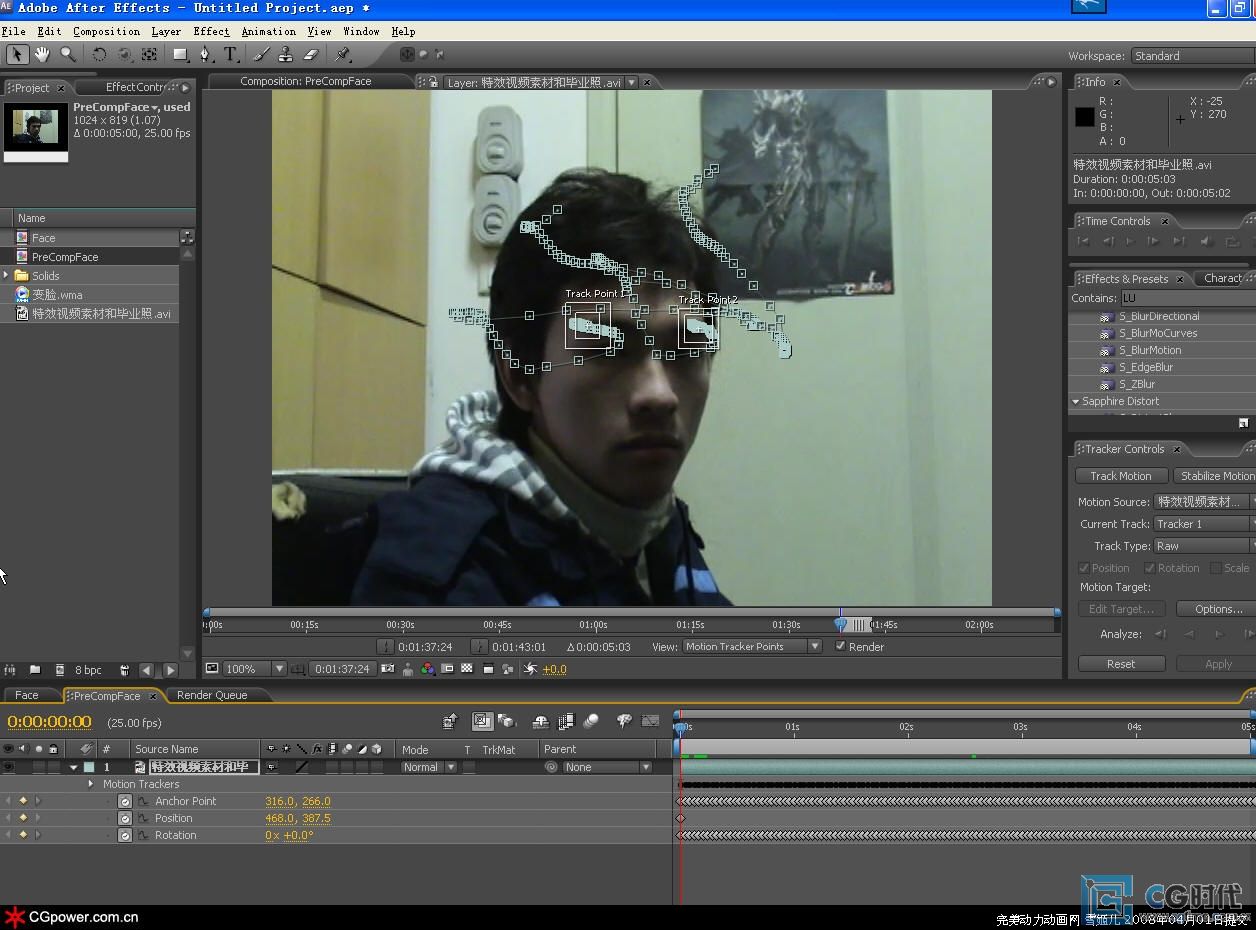The image size is (1256, 930).
Task: Select the Puppet Pin tool
Action: [343, 54]
